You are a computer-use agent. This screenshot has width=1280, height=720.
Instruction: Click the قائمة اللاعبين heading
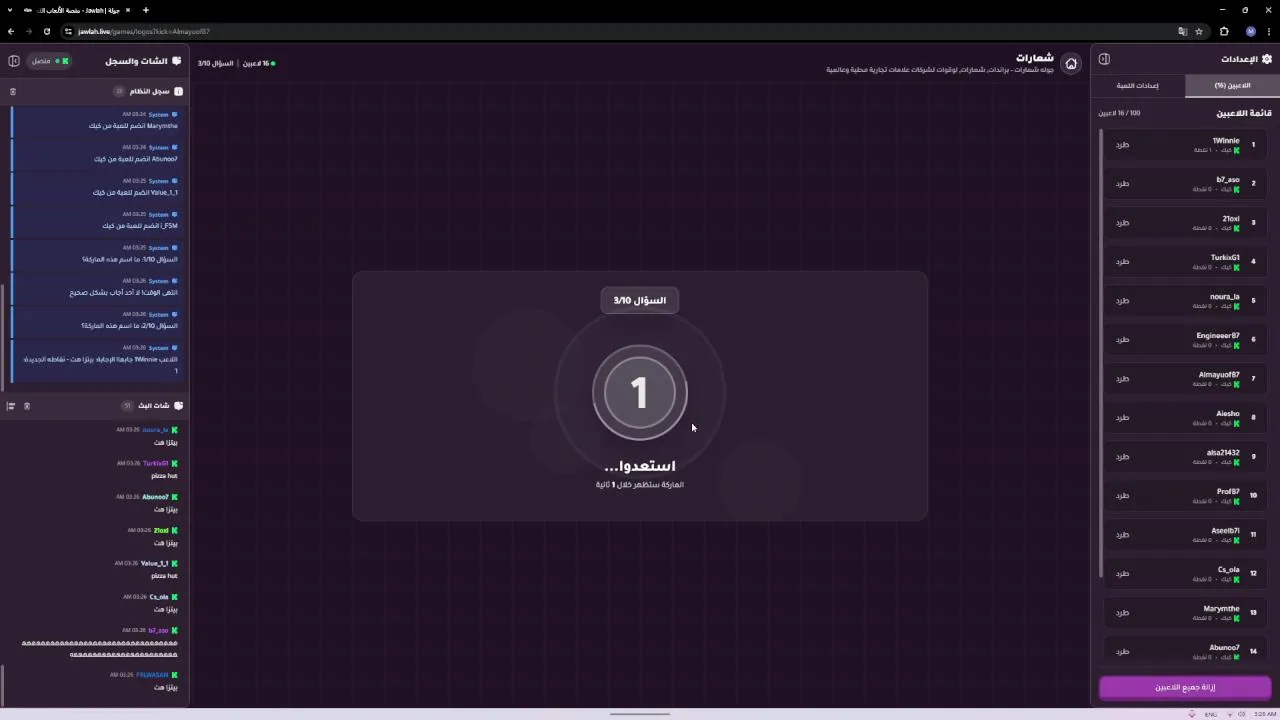[1244, 113]
